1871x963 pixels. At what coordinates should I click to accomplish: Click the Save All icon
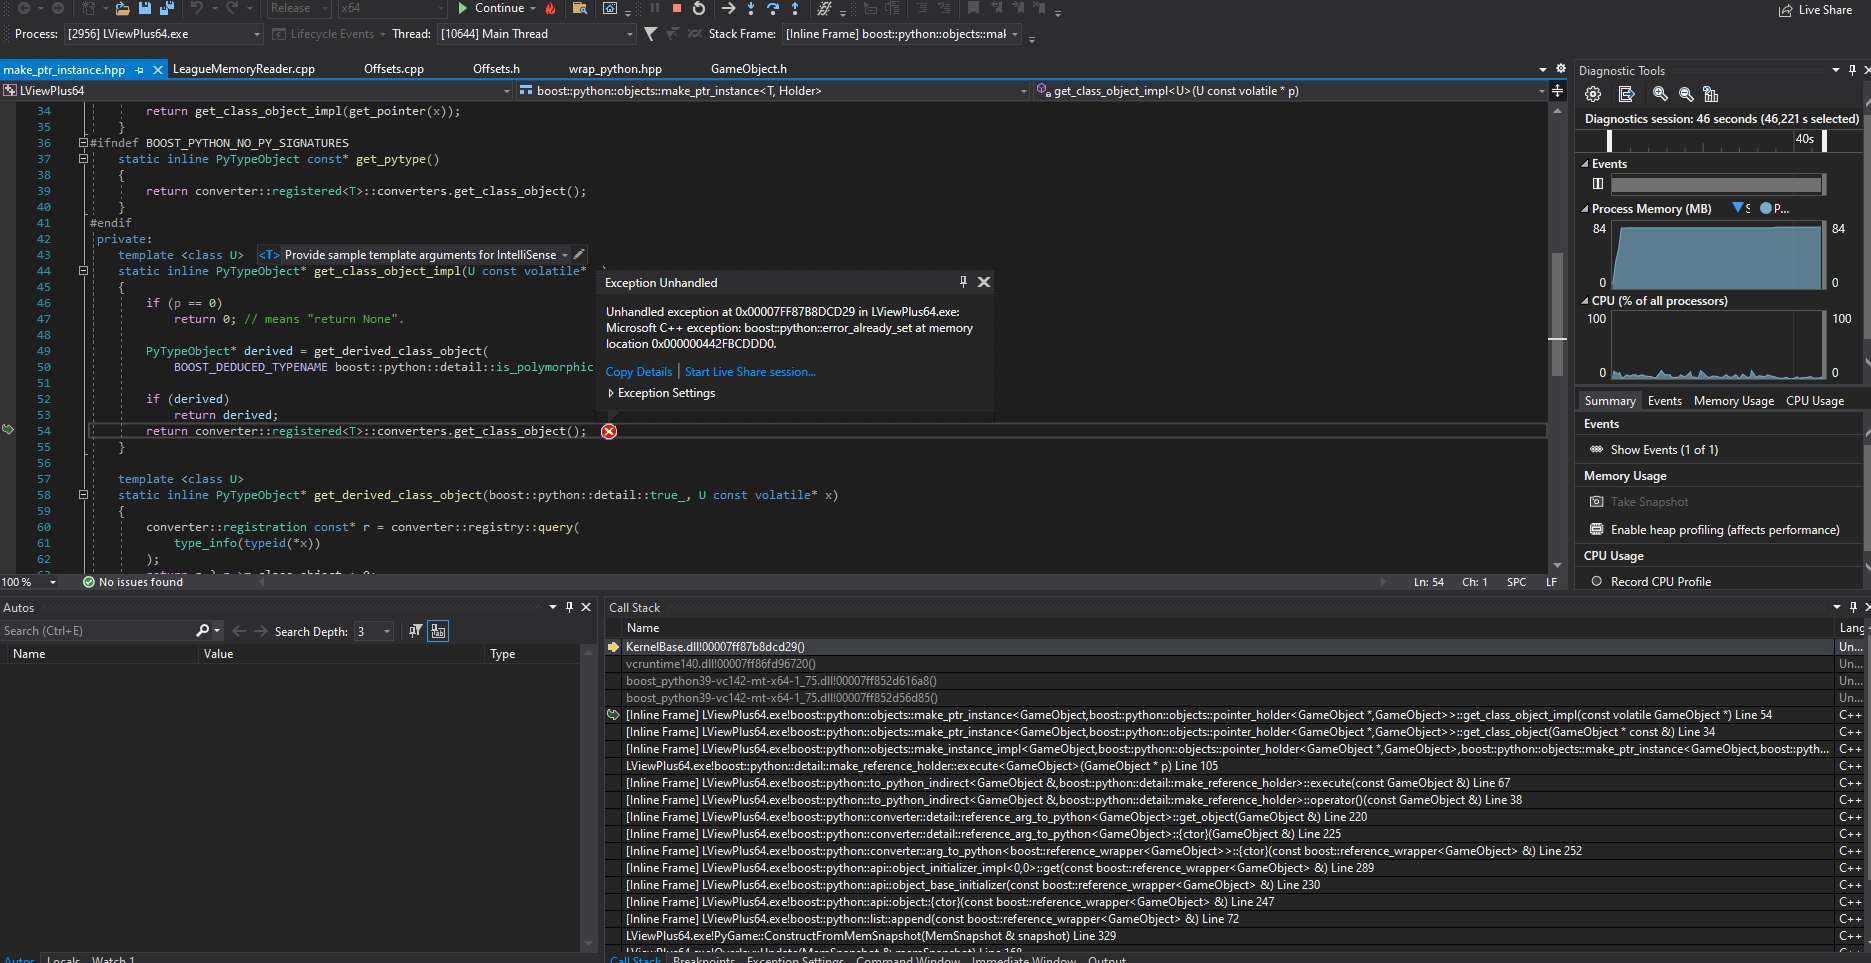pyautogui.click(x=167, y=8)
